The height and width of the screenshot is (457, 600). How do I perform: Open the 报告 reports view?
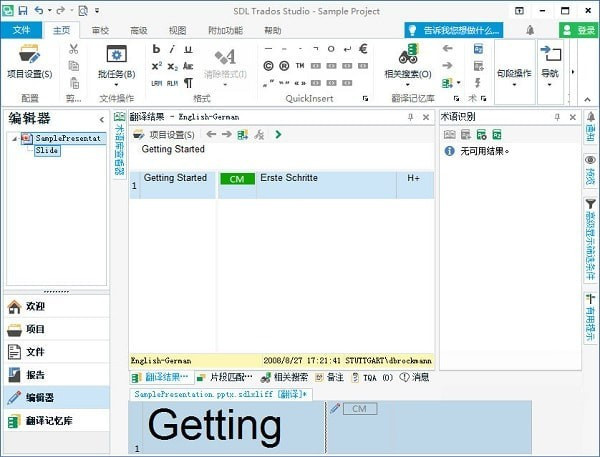pyautogui.click(x=57, y=375)
